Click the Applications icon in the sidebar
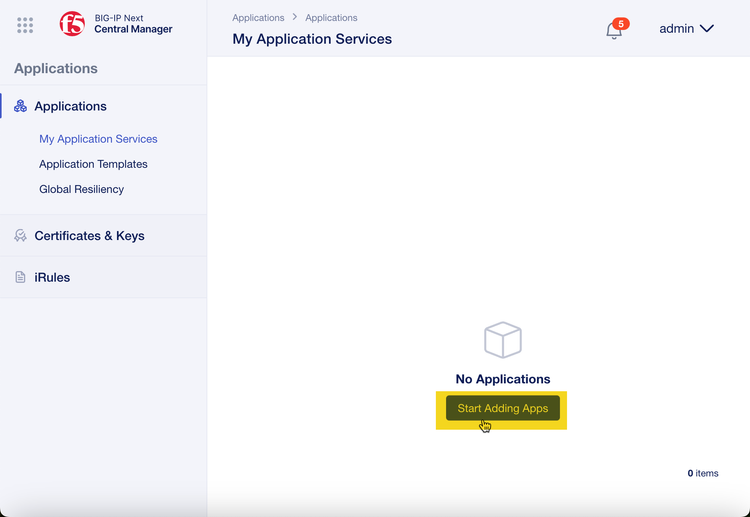Screen dimensions: 750x517 tap(20, 106)
